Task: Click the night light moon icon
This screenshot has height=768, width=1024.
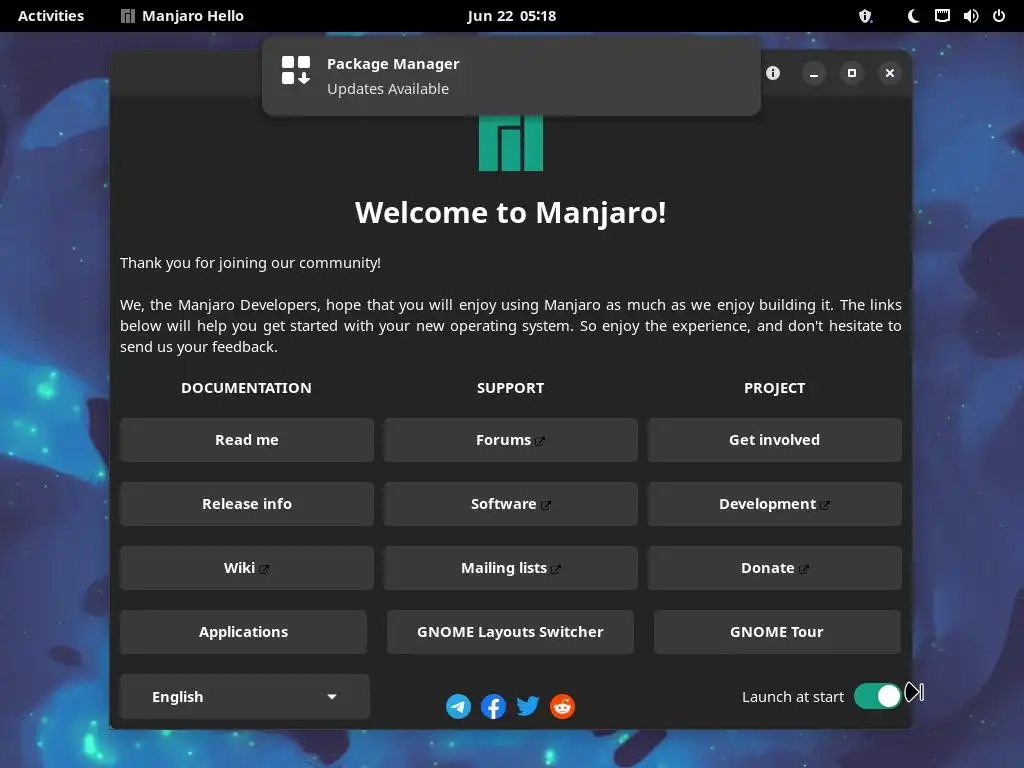Action: tap(913, 16)
